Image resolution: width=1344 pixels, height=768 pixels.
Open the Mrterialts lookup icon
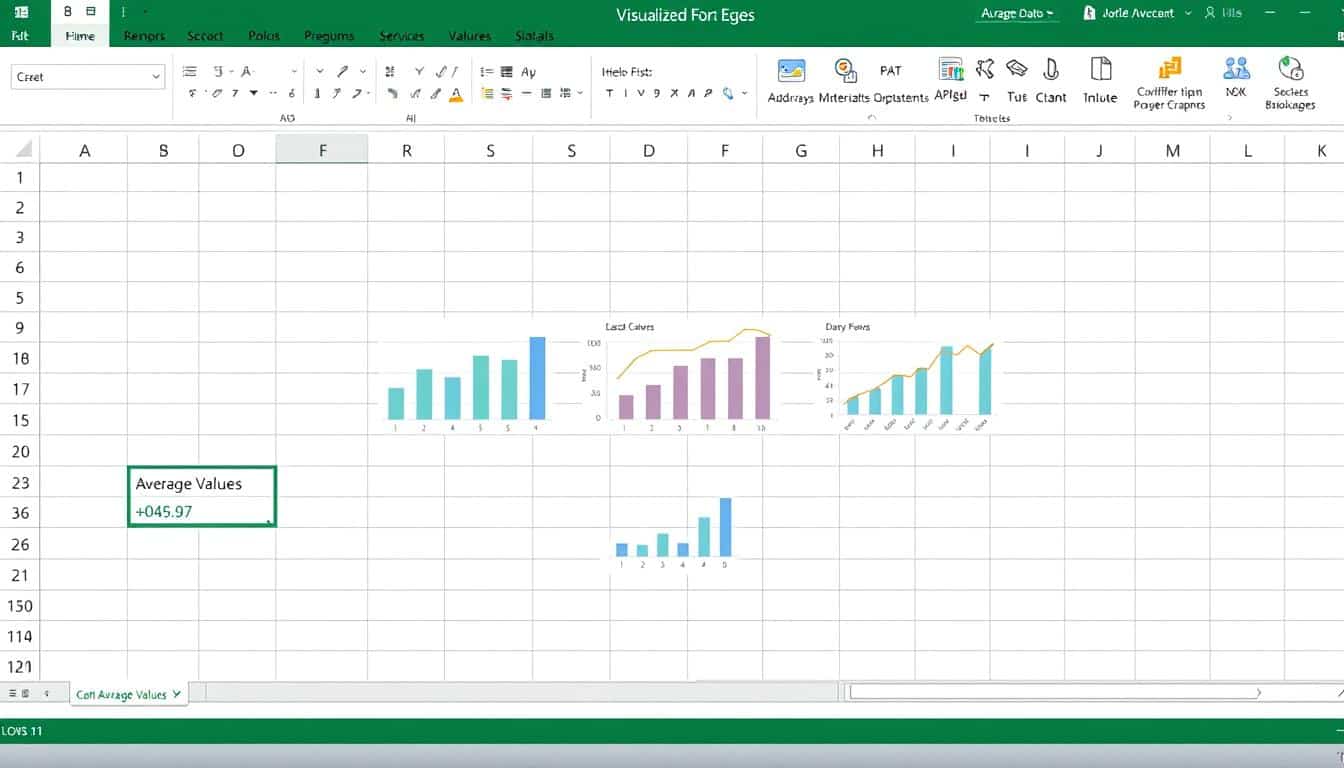[846, 72]
